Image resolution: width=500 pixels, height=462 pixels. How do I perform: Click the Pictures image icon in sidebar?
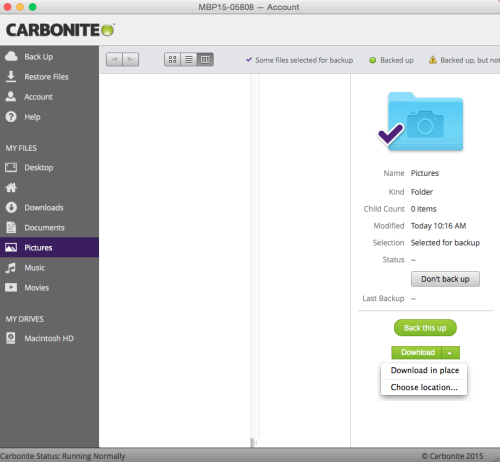pos(11,247)
